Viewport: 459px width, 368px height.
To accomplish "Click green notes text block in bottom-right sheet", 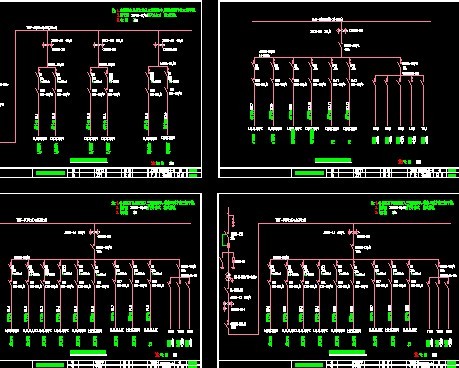I will 412,207.
